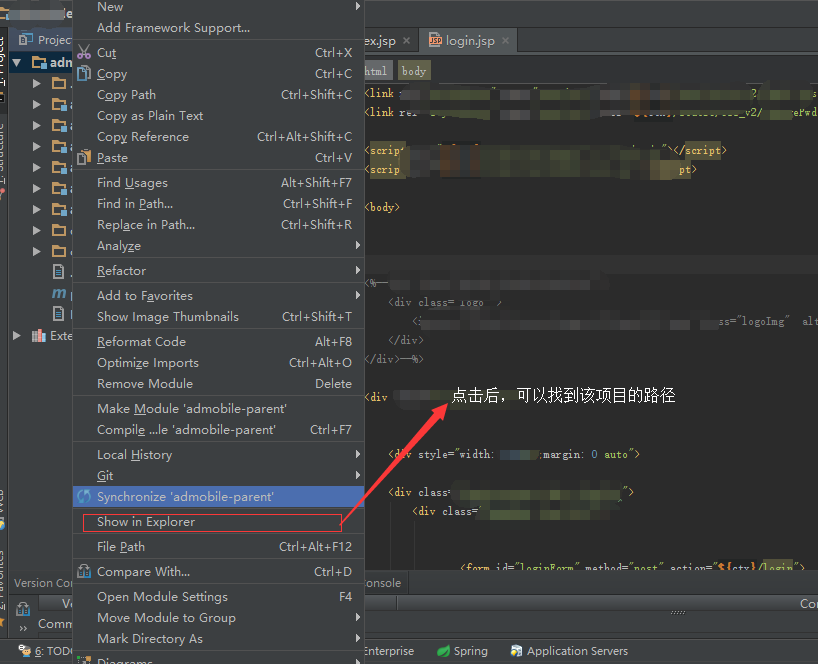Select Copy as Plain Text

coord(219,116)
